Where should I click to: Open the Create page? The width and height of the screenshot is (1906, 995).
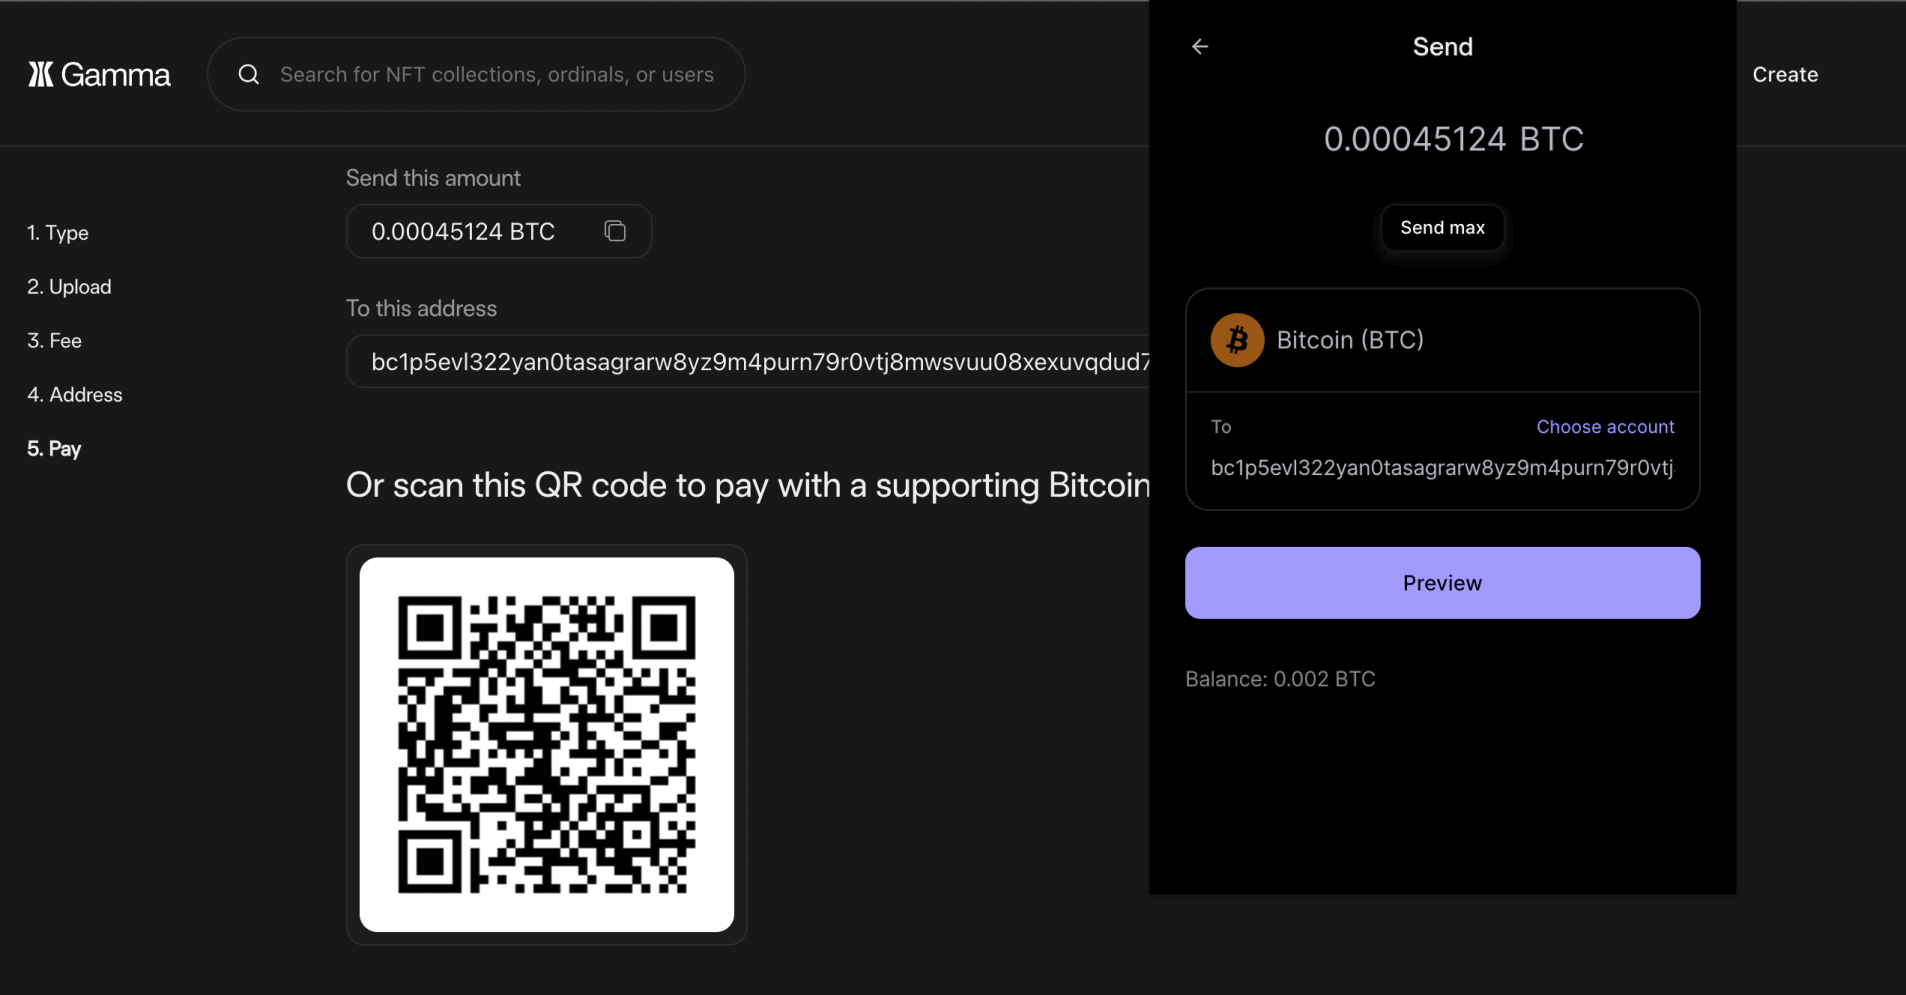pyautogui.click(x=1784, y=73)
